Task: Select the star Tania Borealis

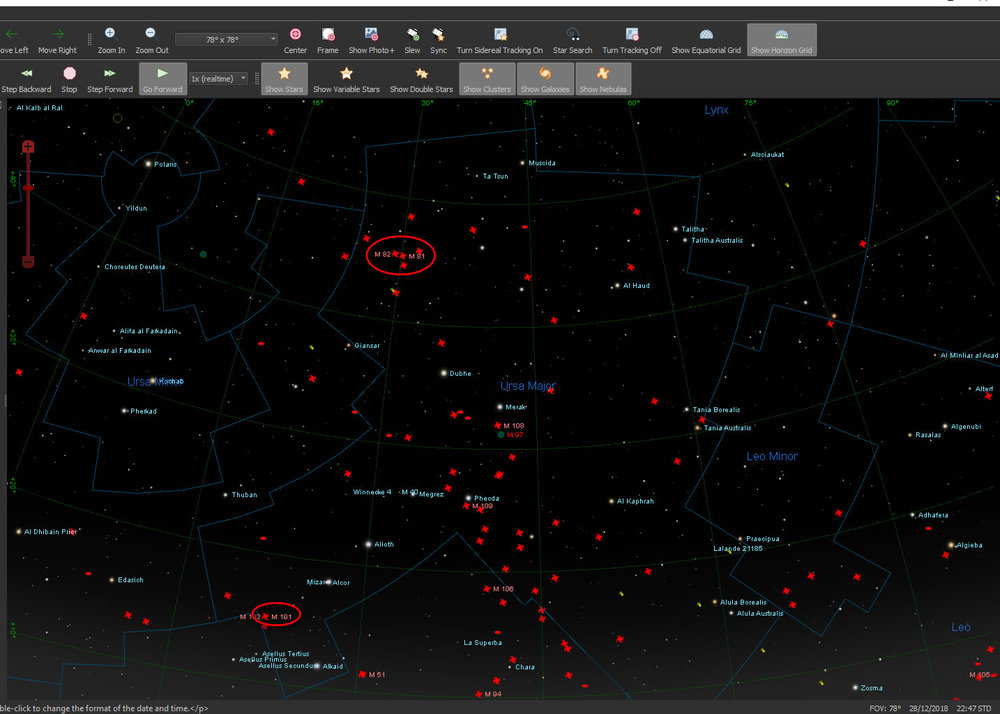Action: pos(687,410)
